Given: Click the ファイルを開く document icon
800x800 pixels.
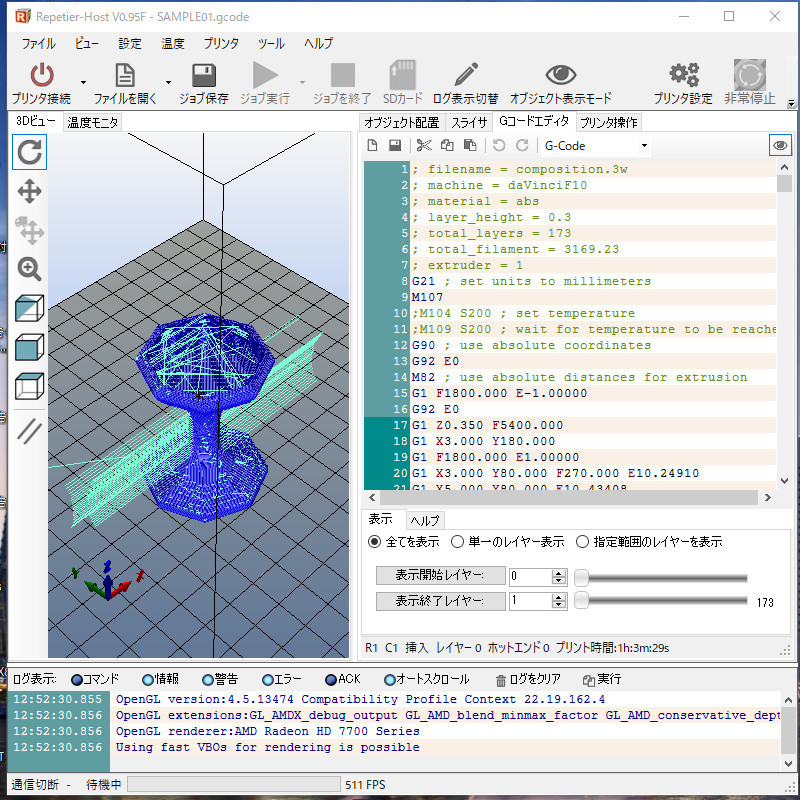Looking at the screenshot, I should [x=125, y=76].
